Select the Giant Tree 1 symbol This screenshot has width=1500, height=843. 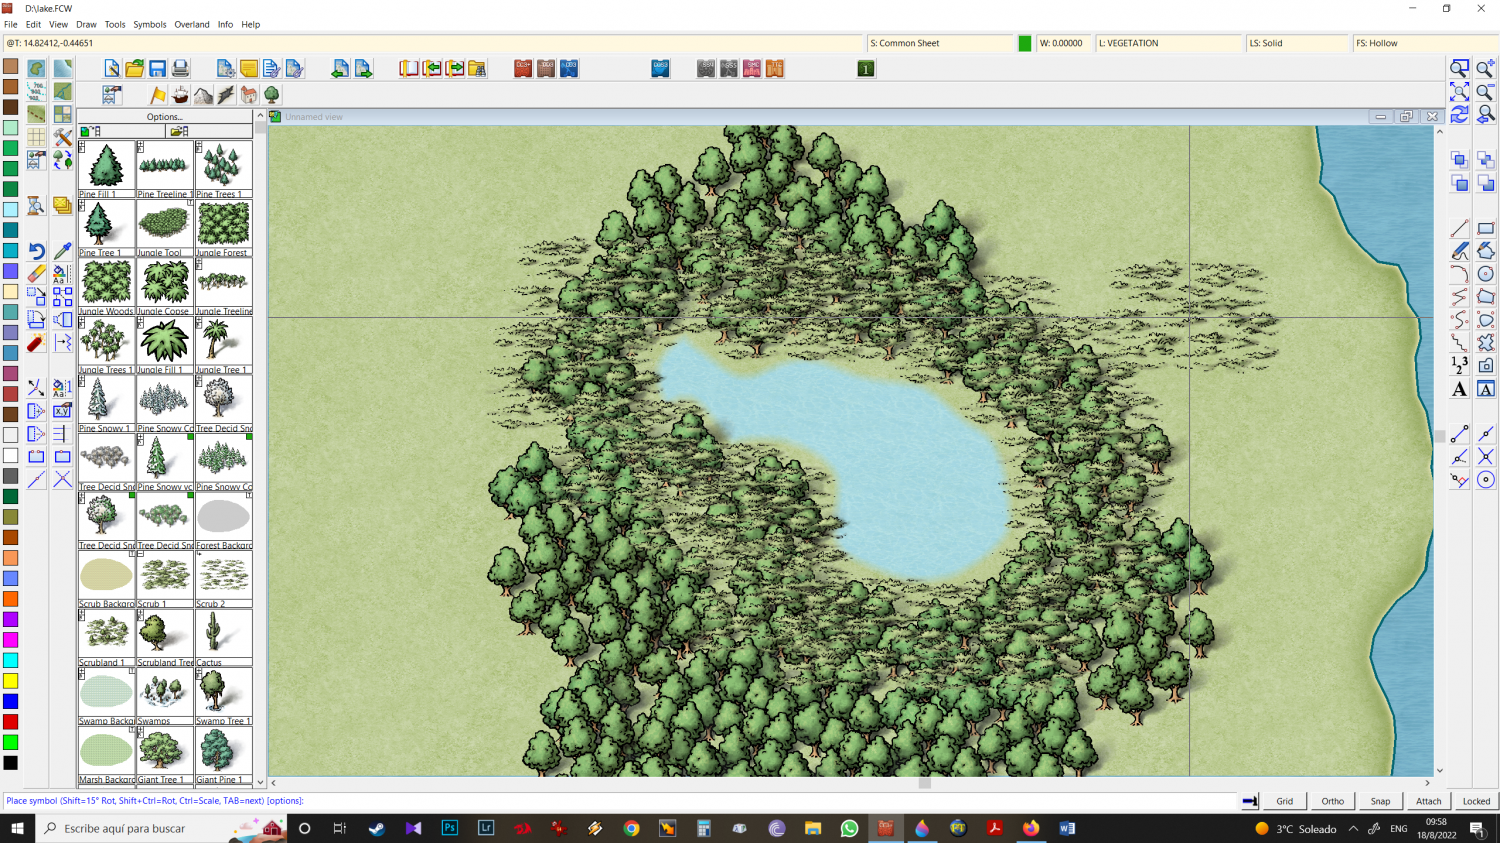(165, 755)
